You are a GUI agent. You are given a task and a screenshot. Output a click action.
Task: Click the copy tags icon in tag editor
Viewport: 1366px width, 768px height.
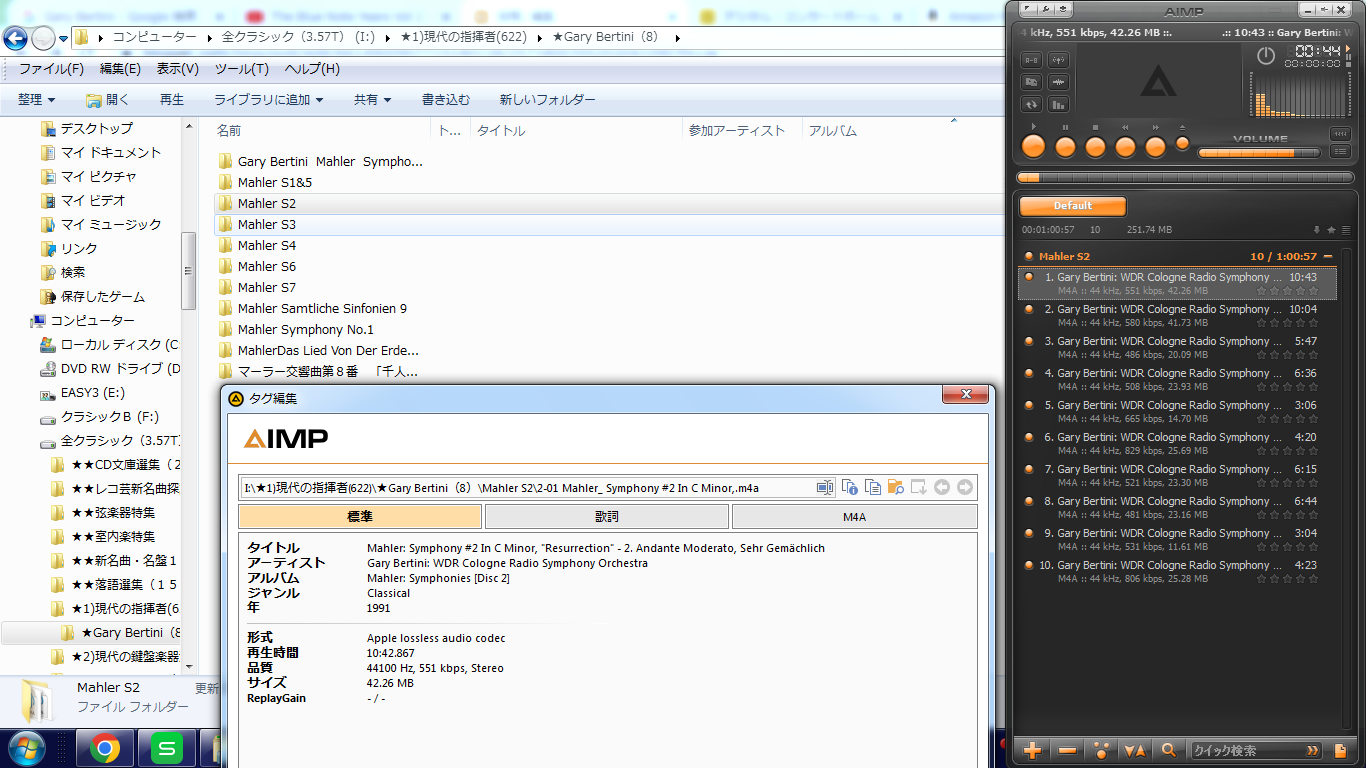point(873,487)
